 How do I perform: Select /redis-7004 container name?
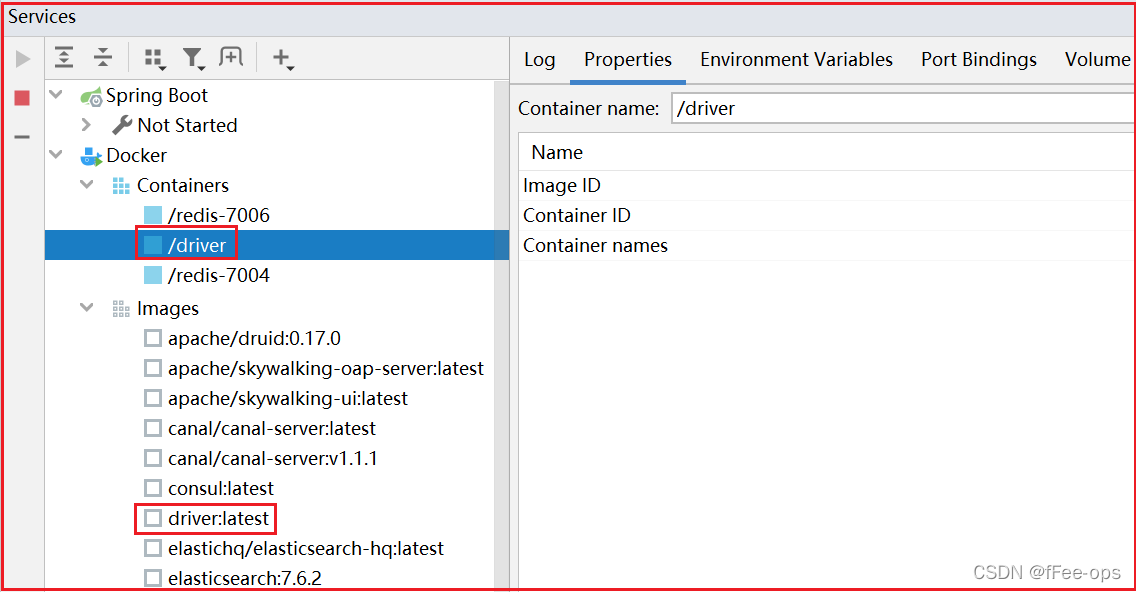point(219,275)
